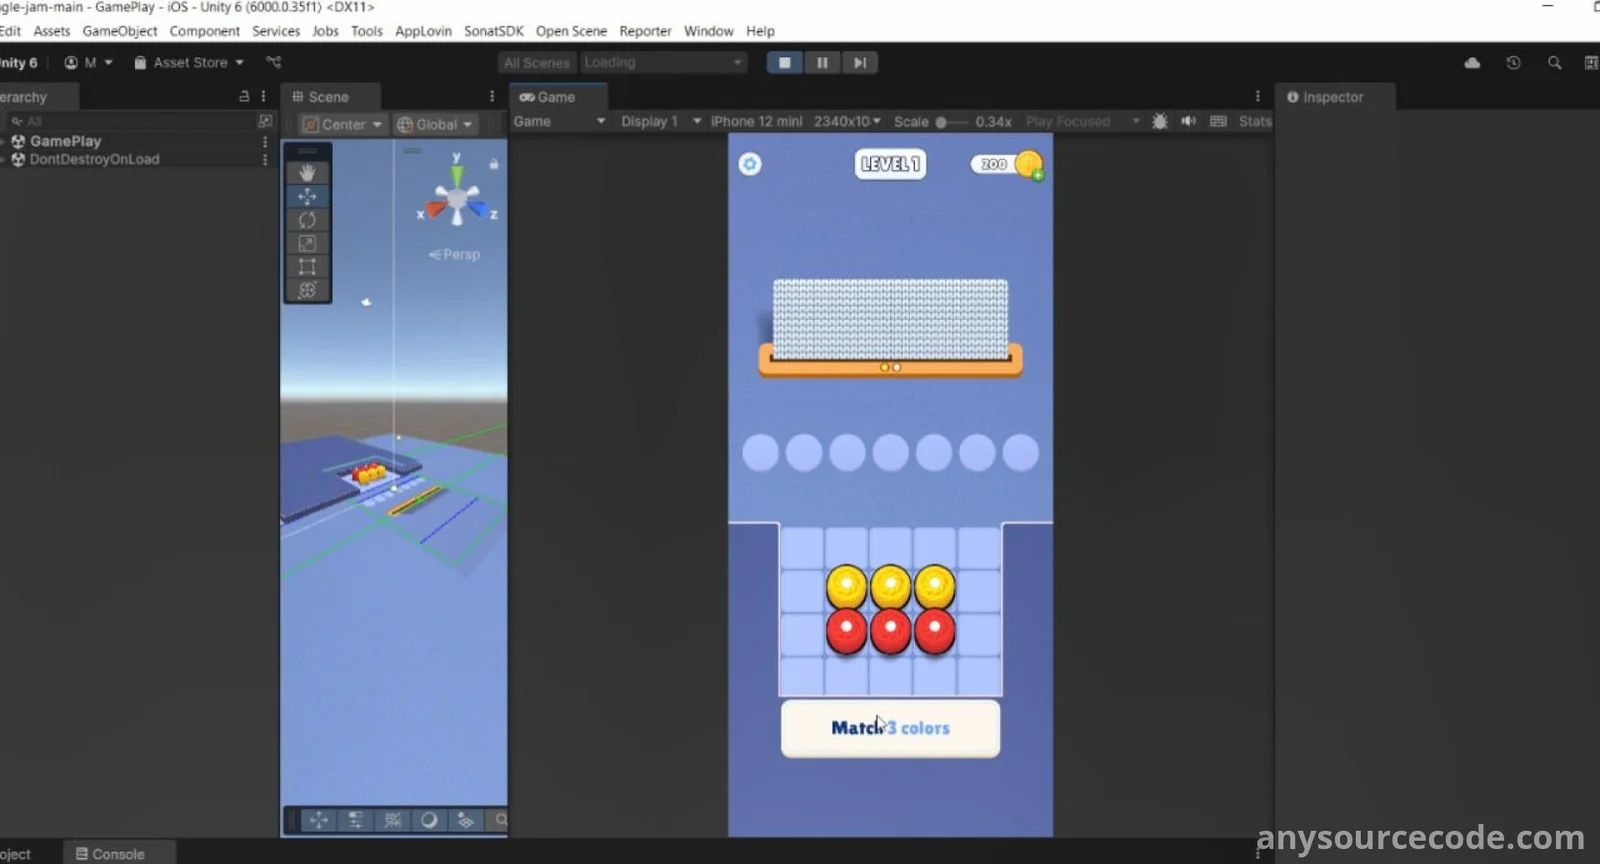Toggle the Gizmos bug icon in Game view
Image resolution: width=1600 pixels, height=864 pixels.
tap(1160, 121)
